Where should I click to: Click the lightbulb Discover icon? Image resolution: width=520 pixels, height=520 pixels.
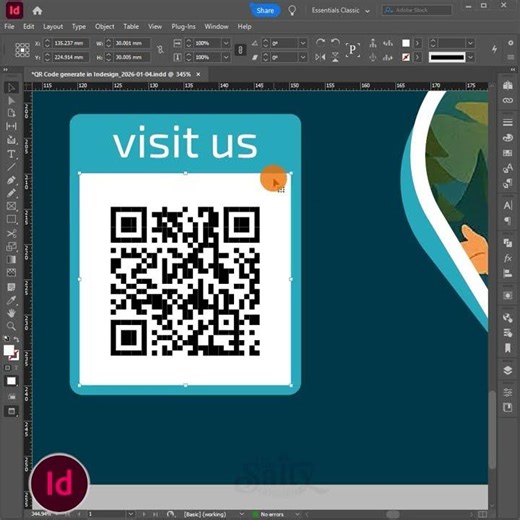tap(292, 11)
